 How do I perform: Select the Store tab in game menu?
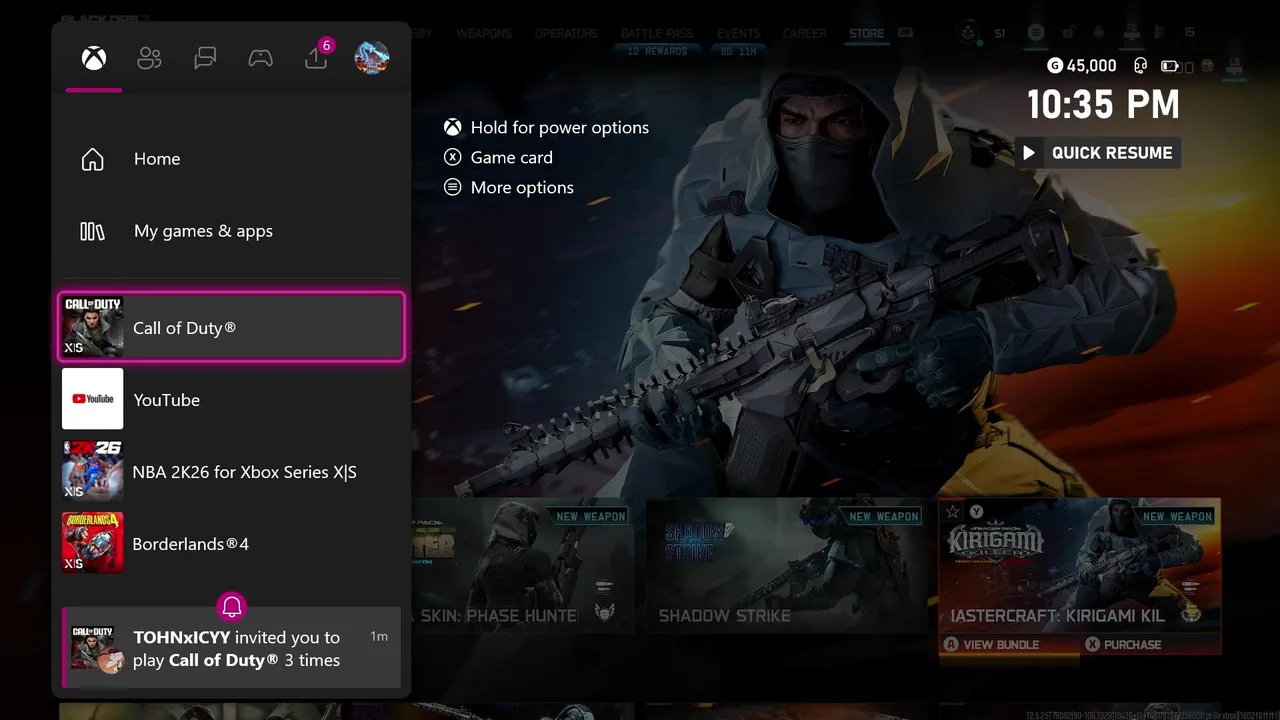point(866,33)
